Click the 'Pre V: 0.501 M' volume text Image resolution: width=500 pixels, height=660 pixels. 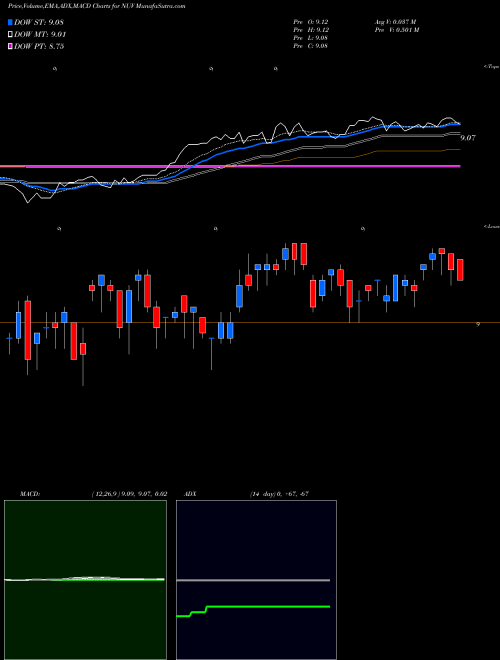(x=396, y=29)
